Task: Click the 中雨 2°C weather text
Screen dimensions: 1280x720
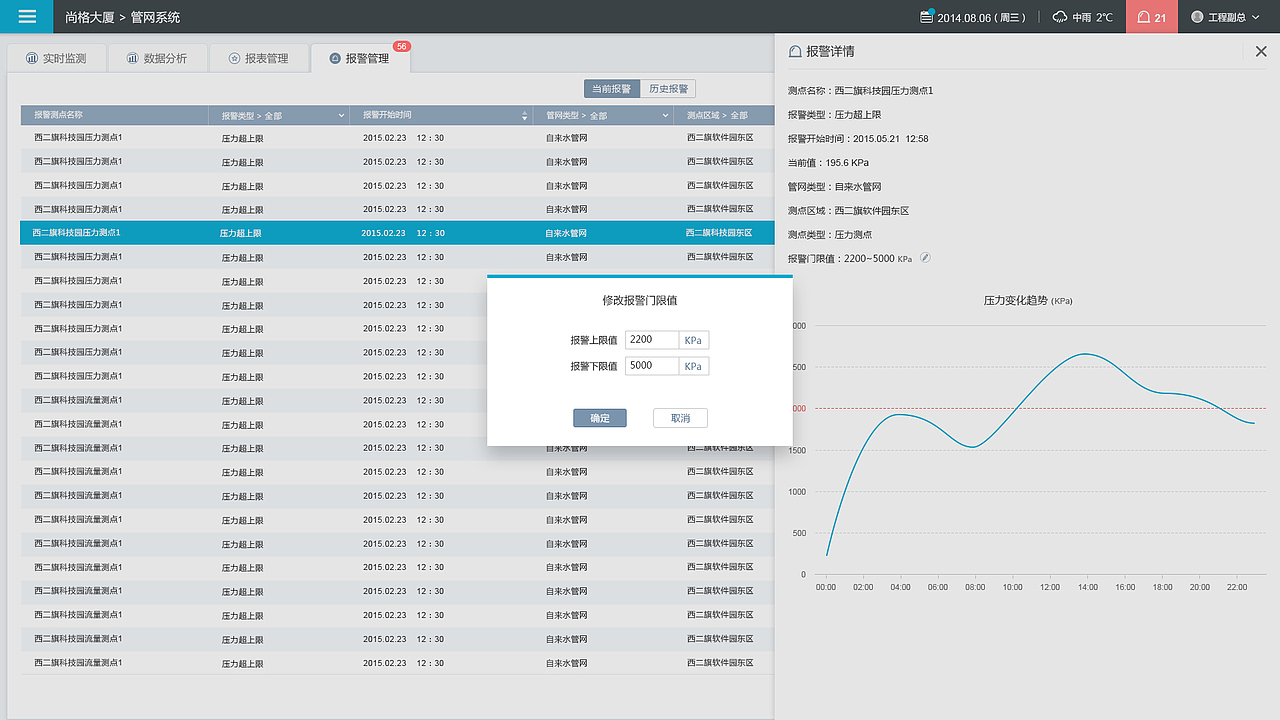Action: coord(1092,18)
